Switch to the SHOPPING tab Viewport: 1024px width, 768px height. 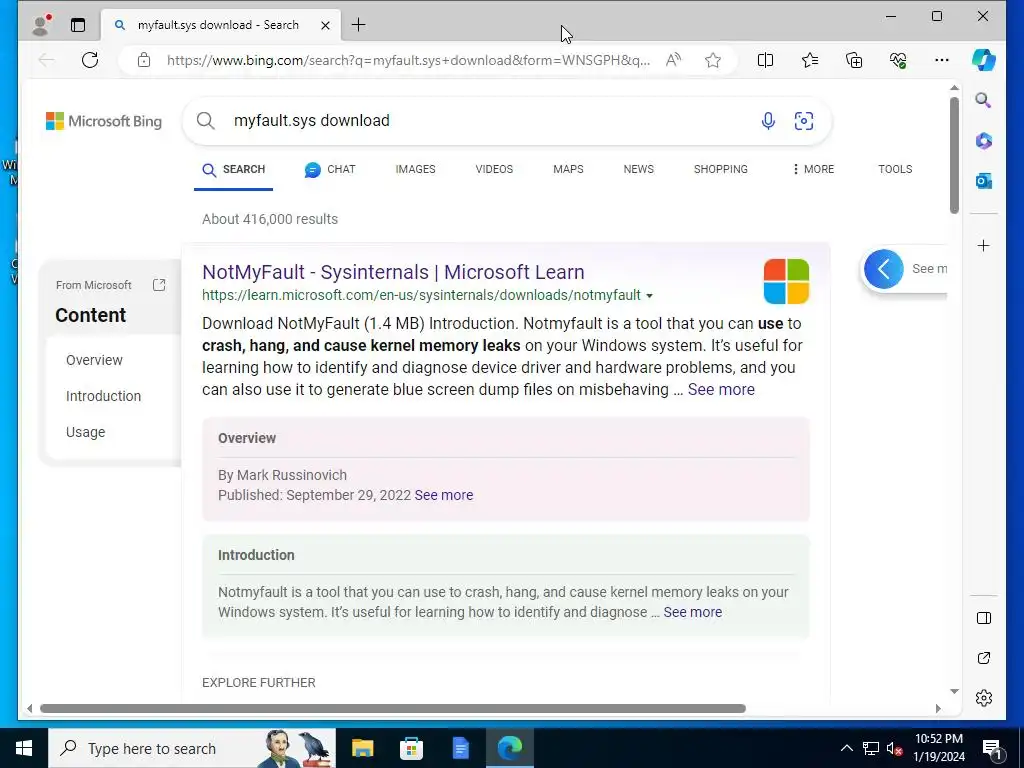click(x=720, y=169)
